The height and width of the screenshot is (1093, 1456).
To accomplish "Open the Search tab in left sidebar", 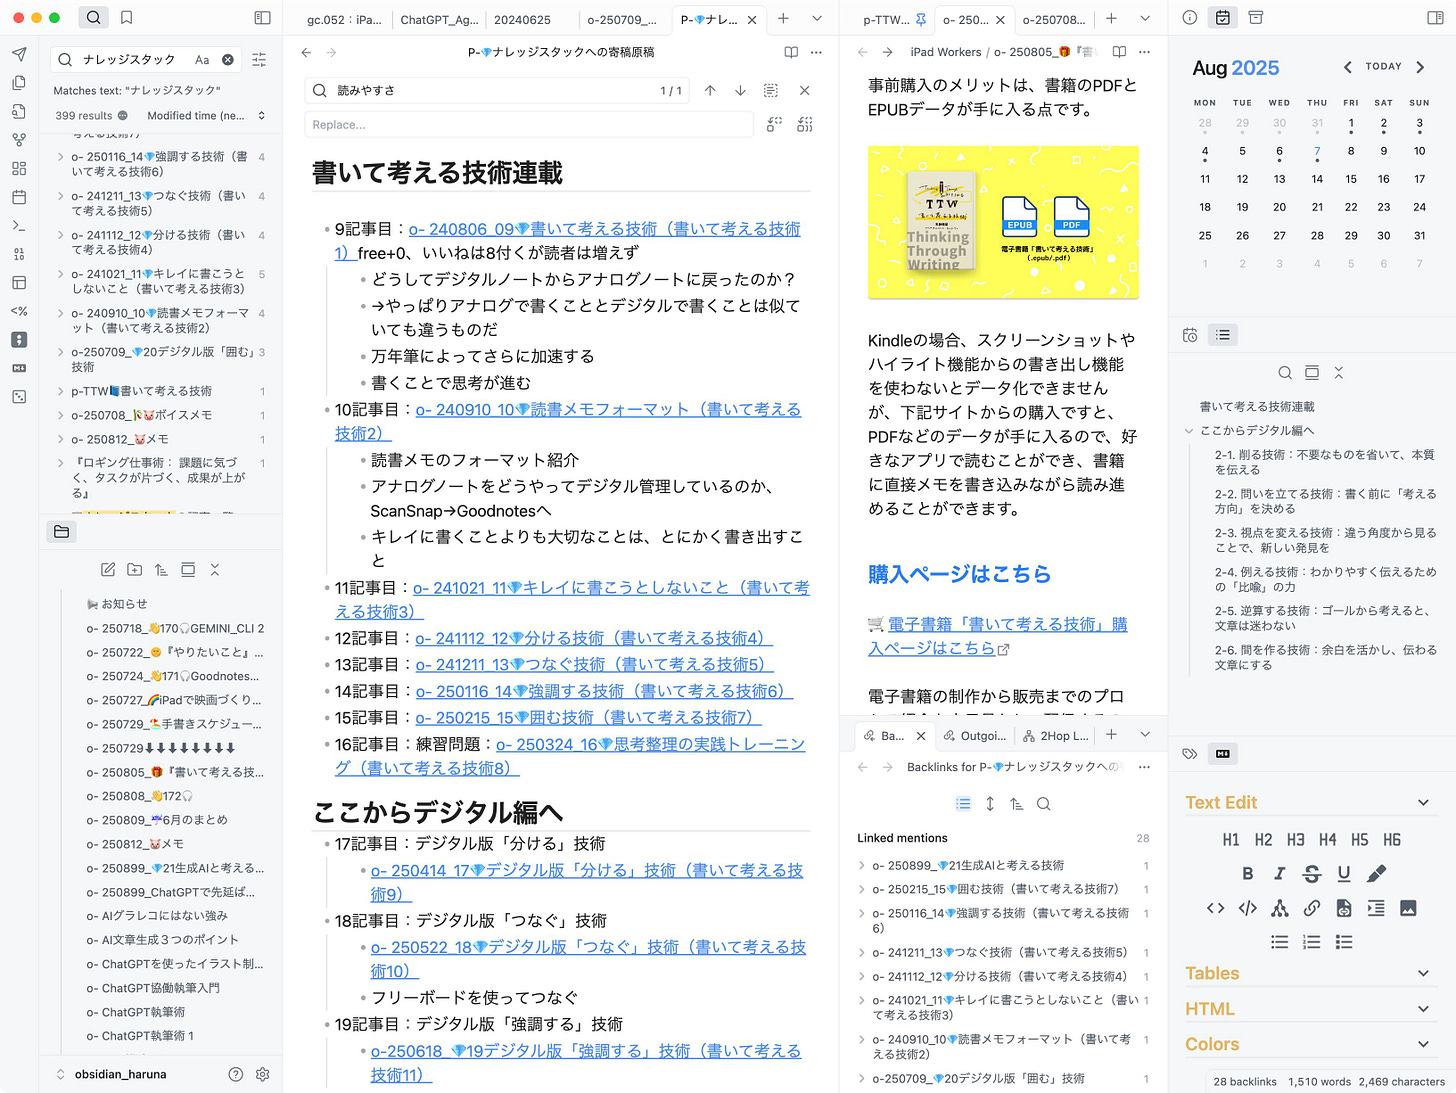I will 93,18.
